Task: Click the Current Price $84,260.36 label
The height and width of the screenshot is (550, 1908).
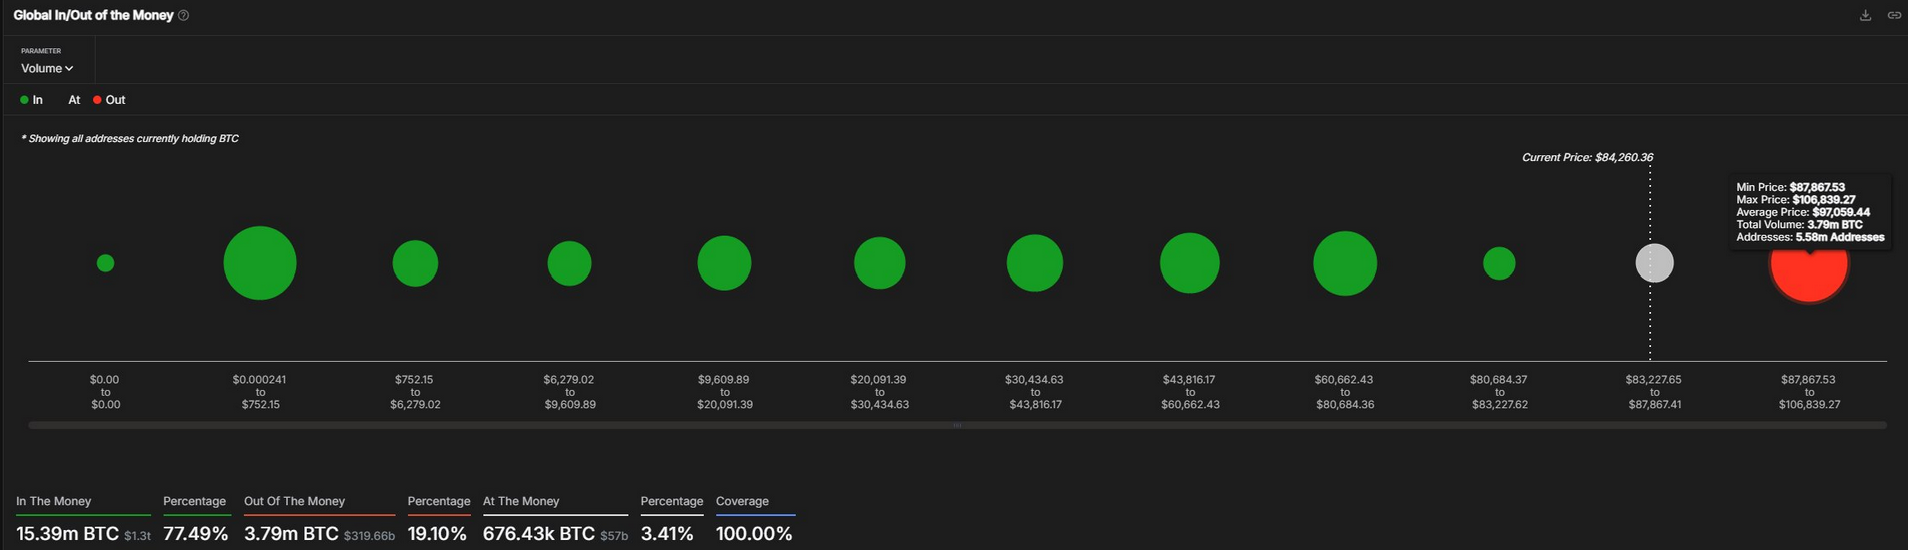Action: coord(1587,157)
